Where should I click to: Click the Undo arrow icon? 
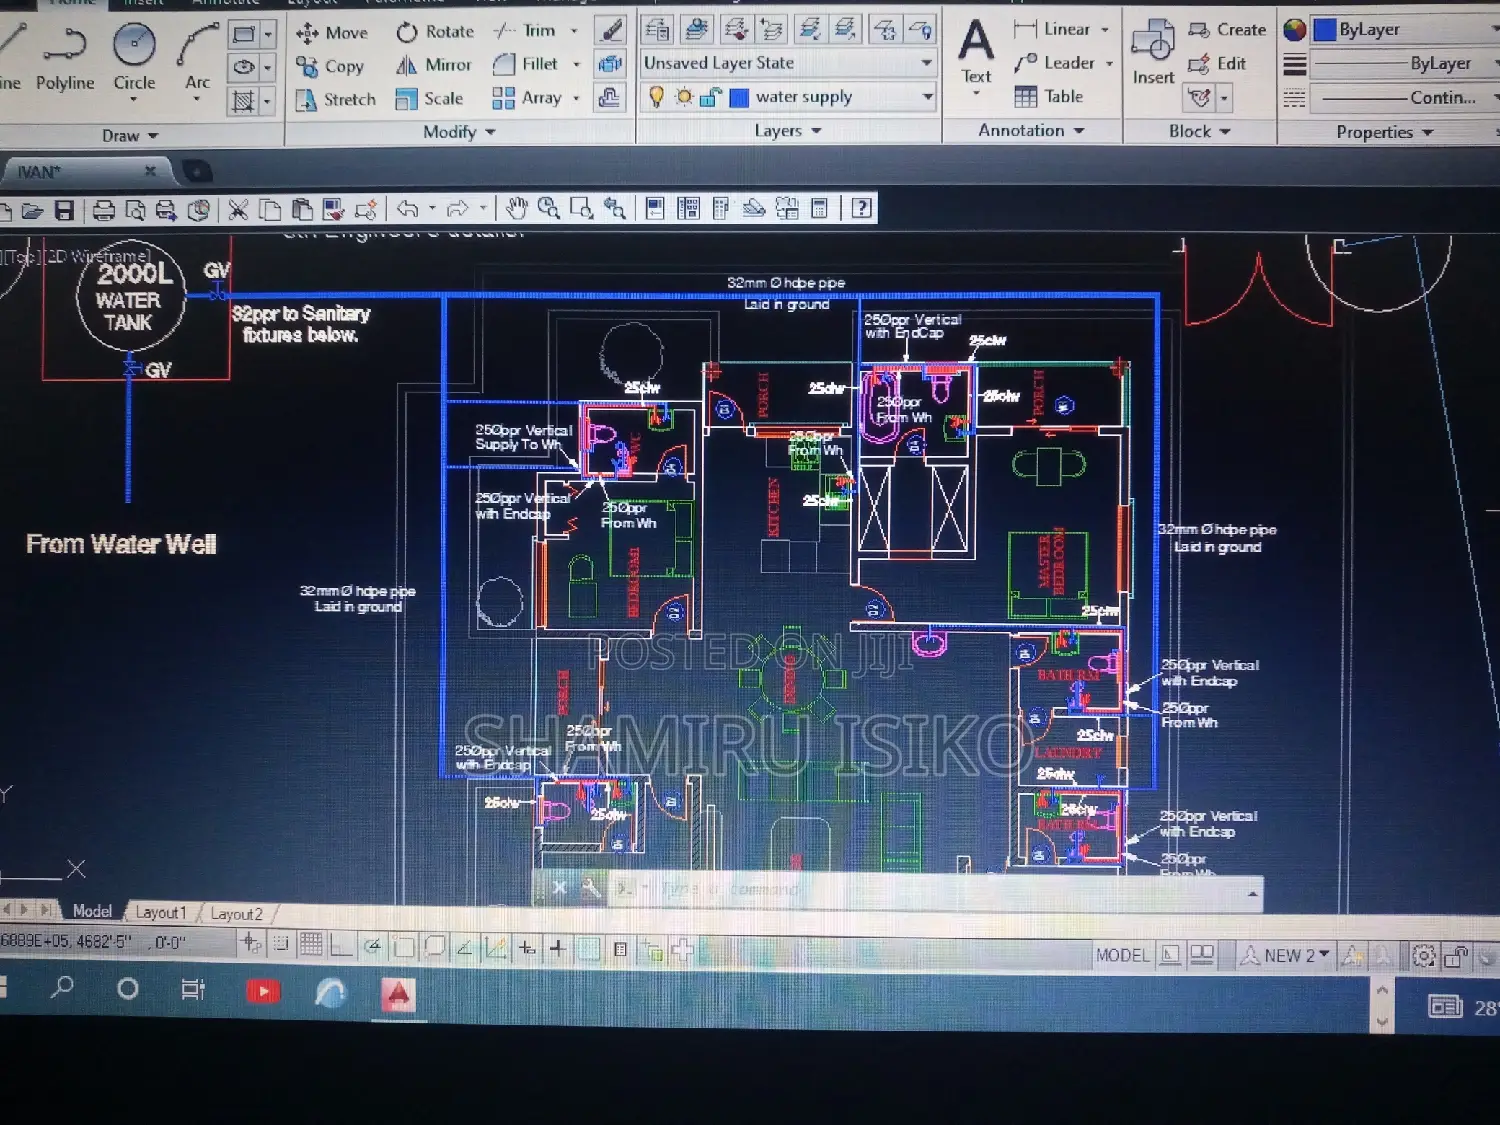point(407,209)
